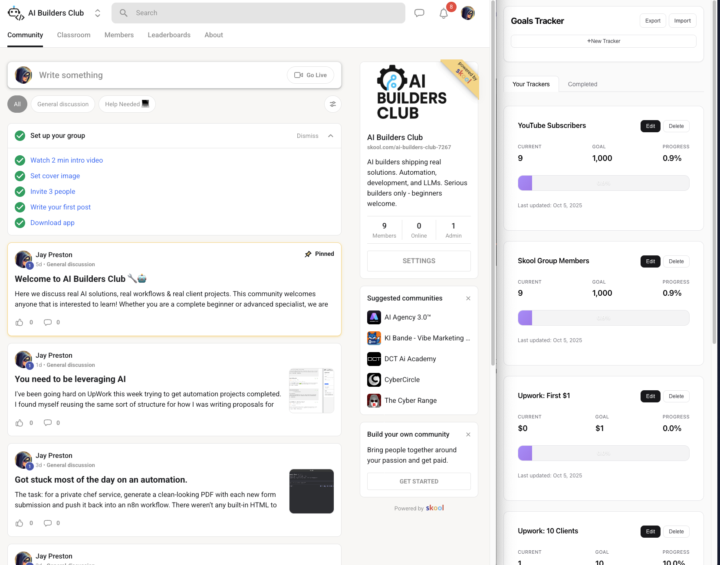Image resolution: width=720 pixels, height=565 pixels.
Task: Open the CyberCircle community icon
Action: [x=374, y=380]
